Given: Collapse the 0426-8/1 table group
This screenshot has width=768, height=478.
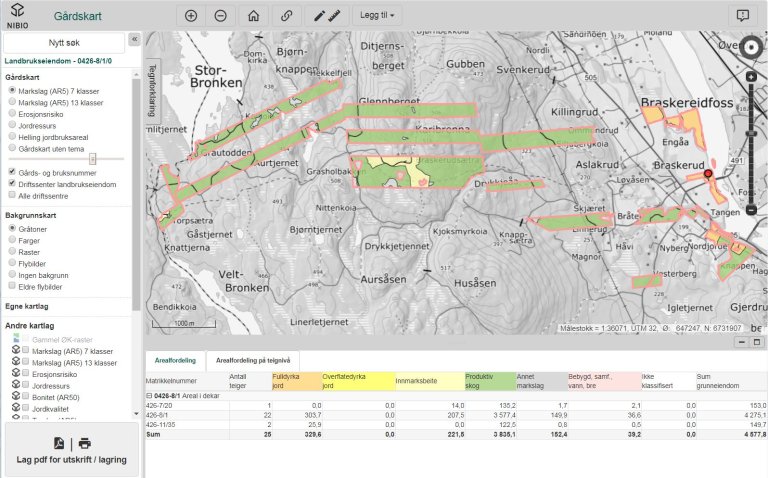Looking at the screenshot, I should (x=149, y=396).
